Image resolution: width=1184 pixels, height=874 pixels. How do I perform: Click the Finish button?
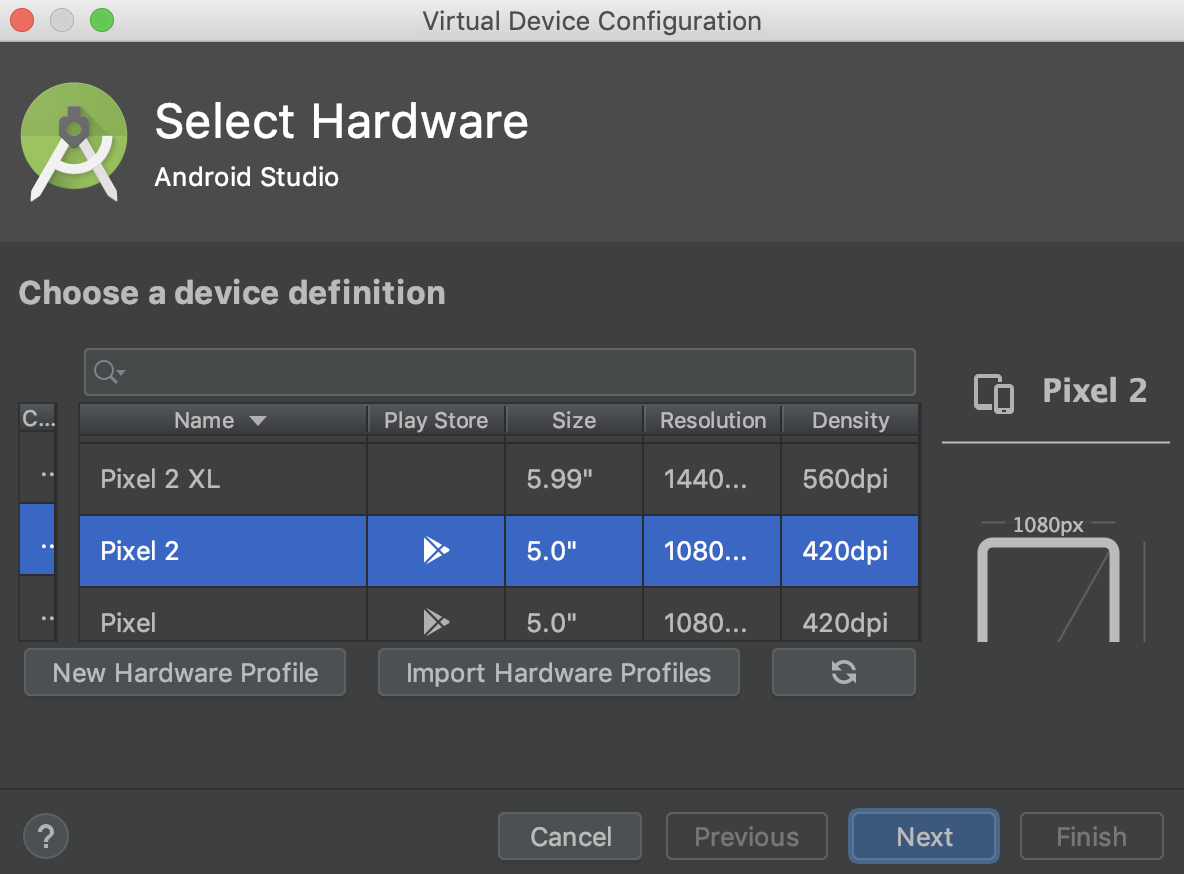point(1091,836)
